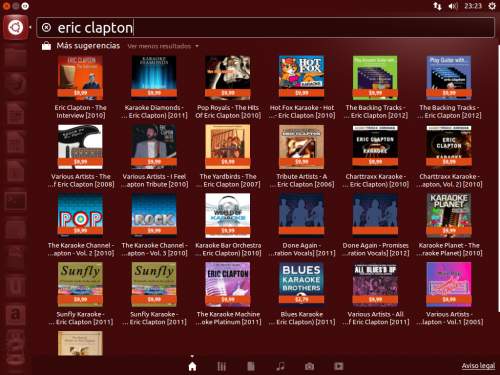Open the Karaoke Planet [2010] album
Screen dimensions: 500x375
click(x=449, y=225)
